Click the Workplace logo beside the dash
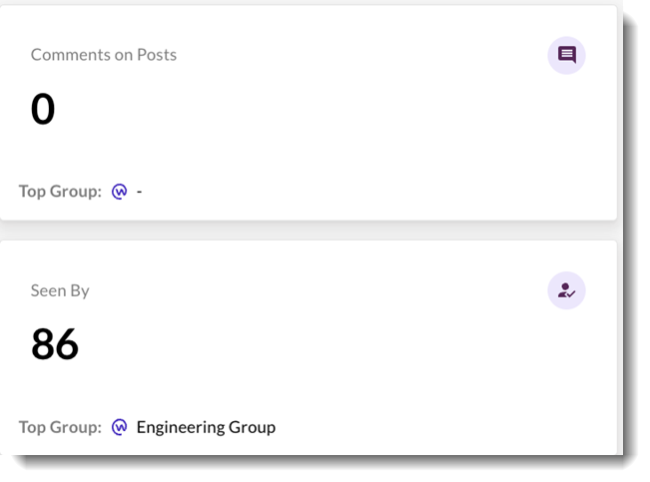The width and height of the screenshot is (650, 482). point(120,191)
